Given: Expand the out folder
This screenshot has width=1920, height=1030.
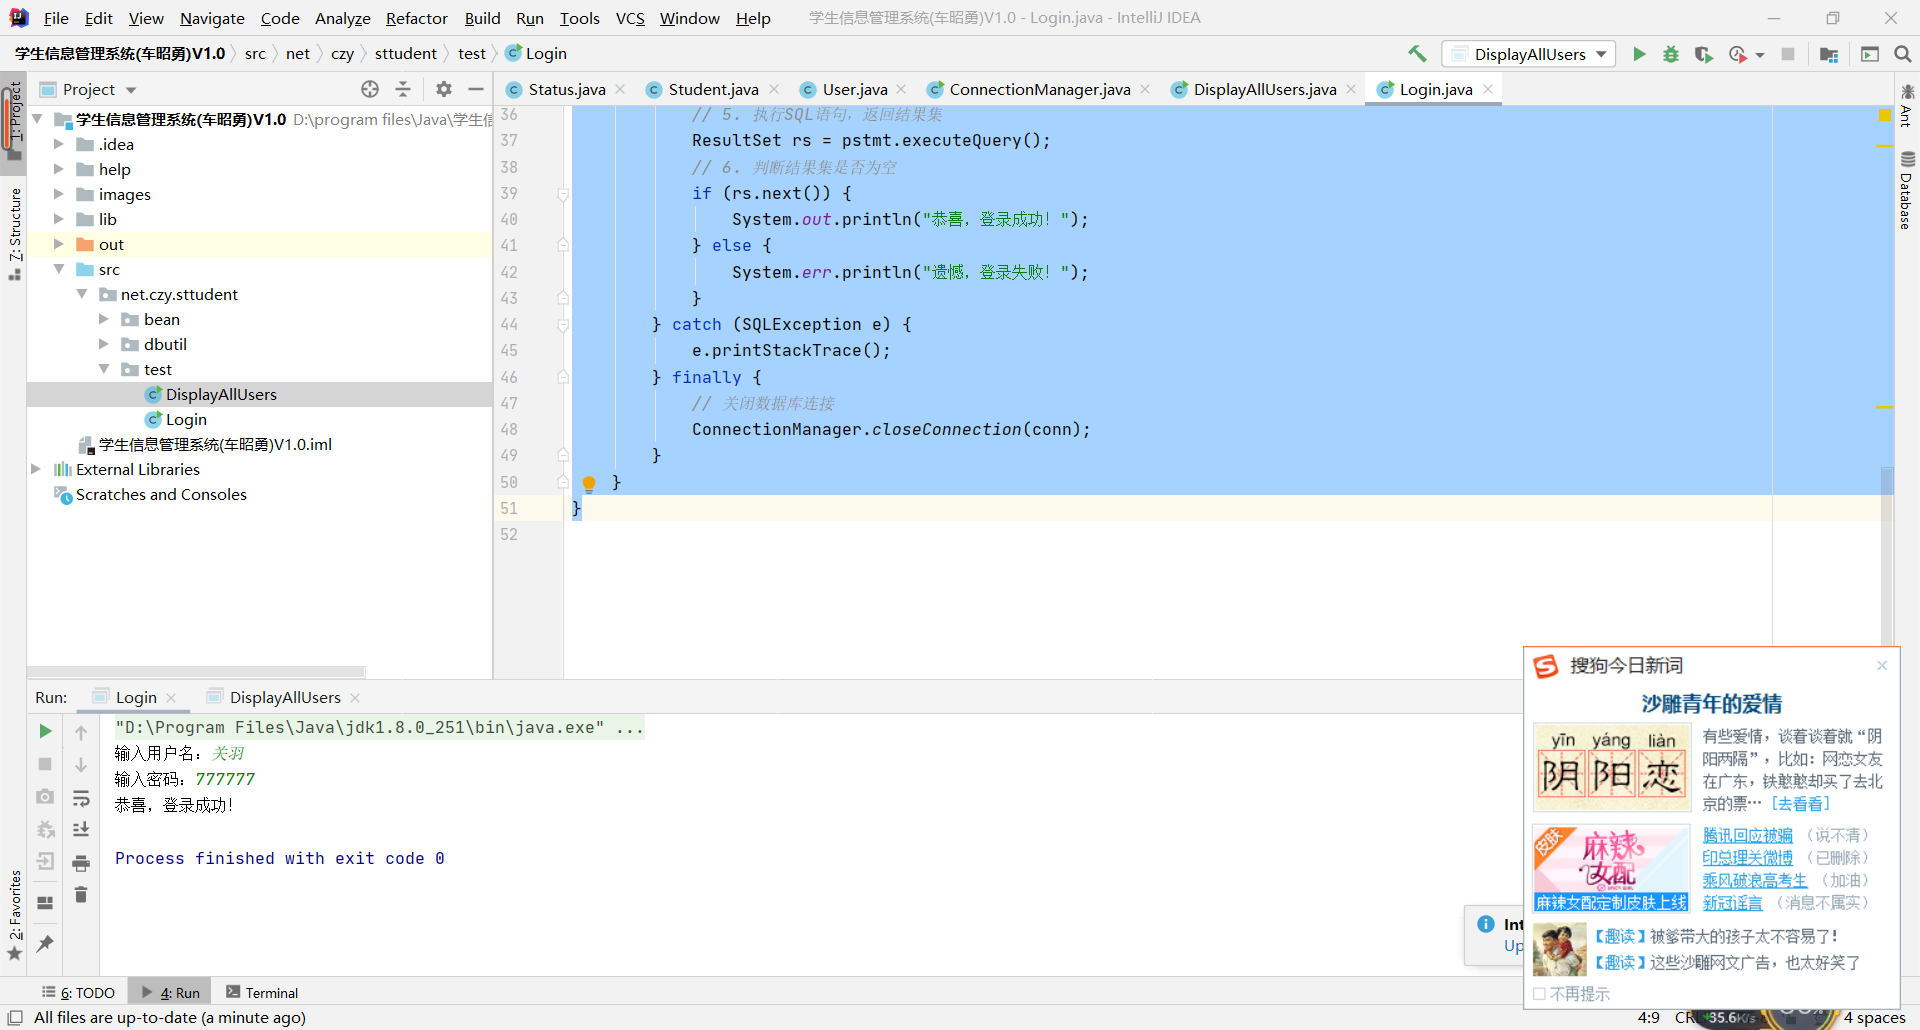Looking at the screenshot, I should (x=58, y=244).
